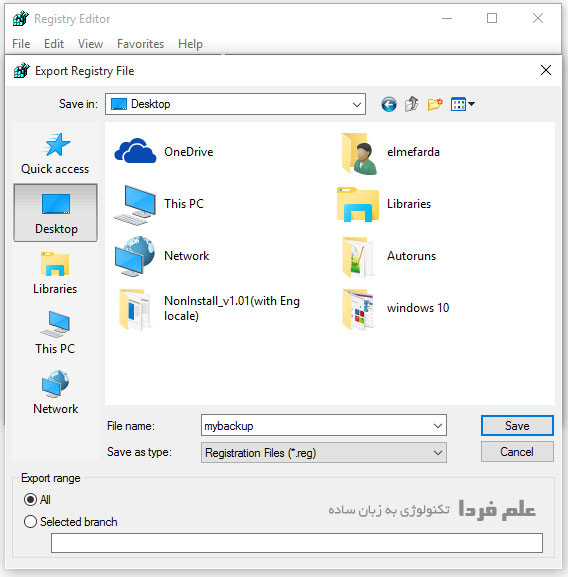Go back using the blue back arrow icon

(x=388, y=105)
